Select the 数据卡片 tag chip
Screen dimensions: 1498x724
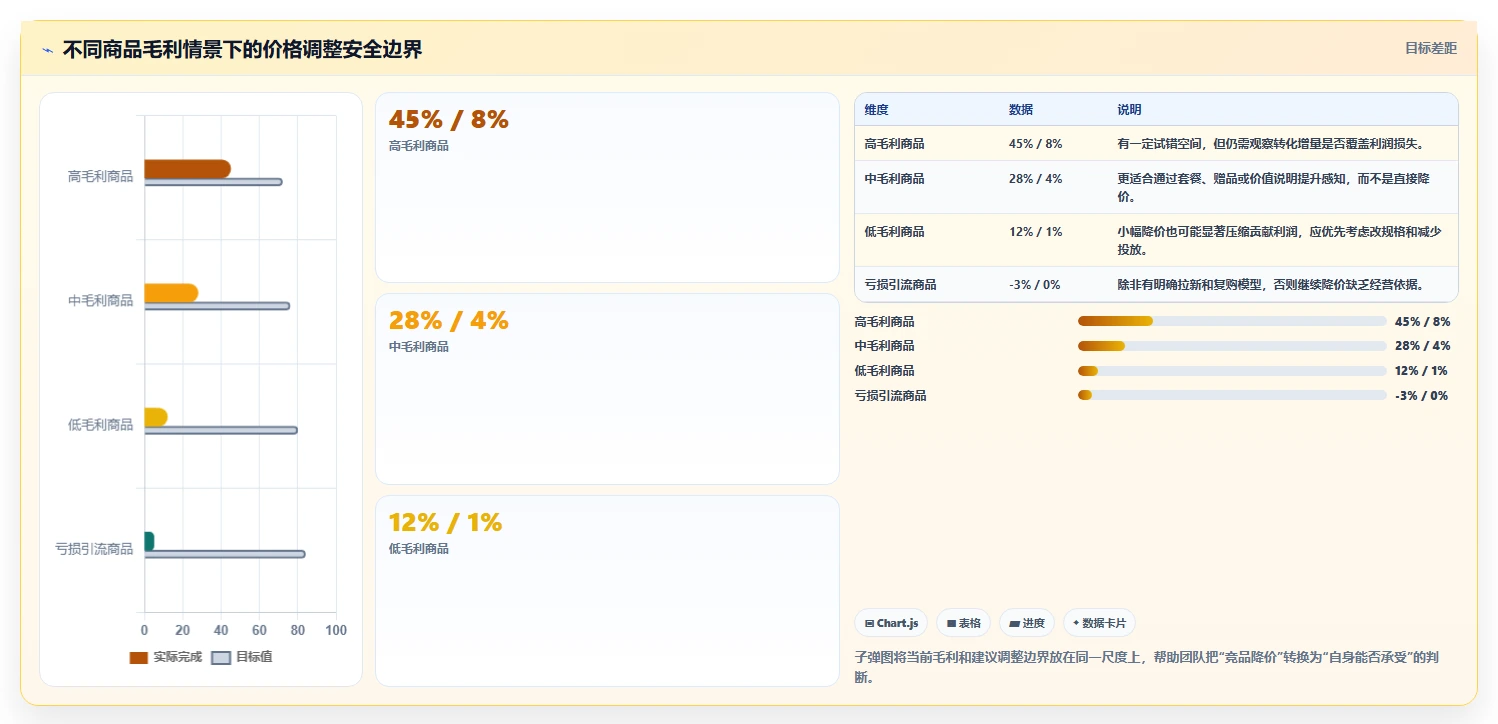coord(1099,623)
